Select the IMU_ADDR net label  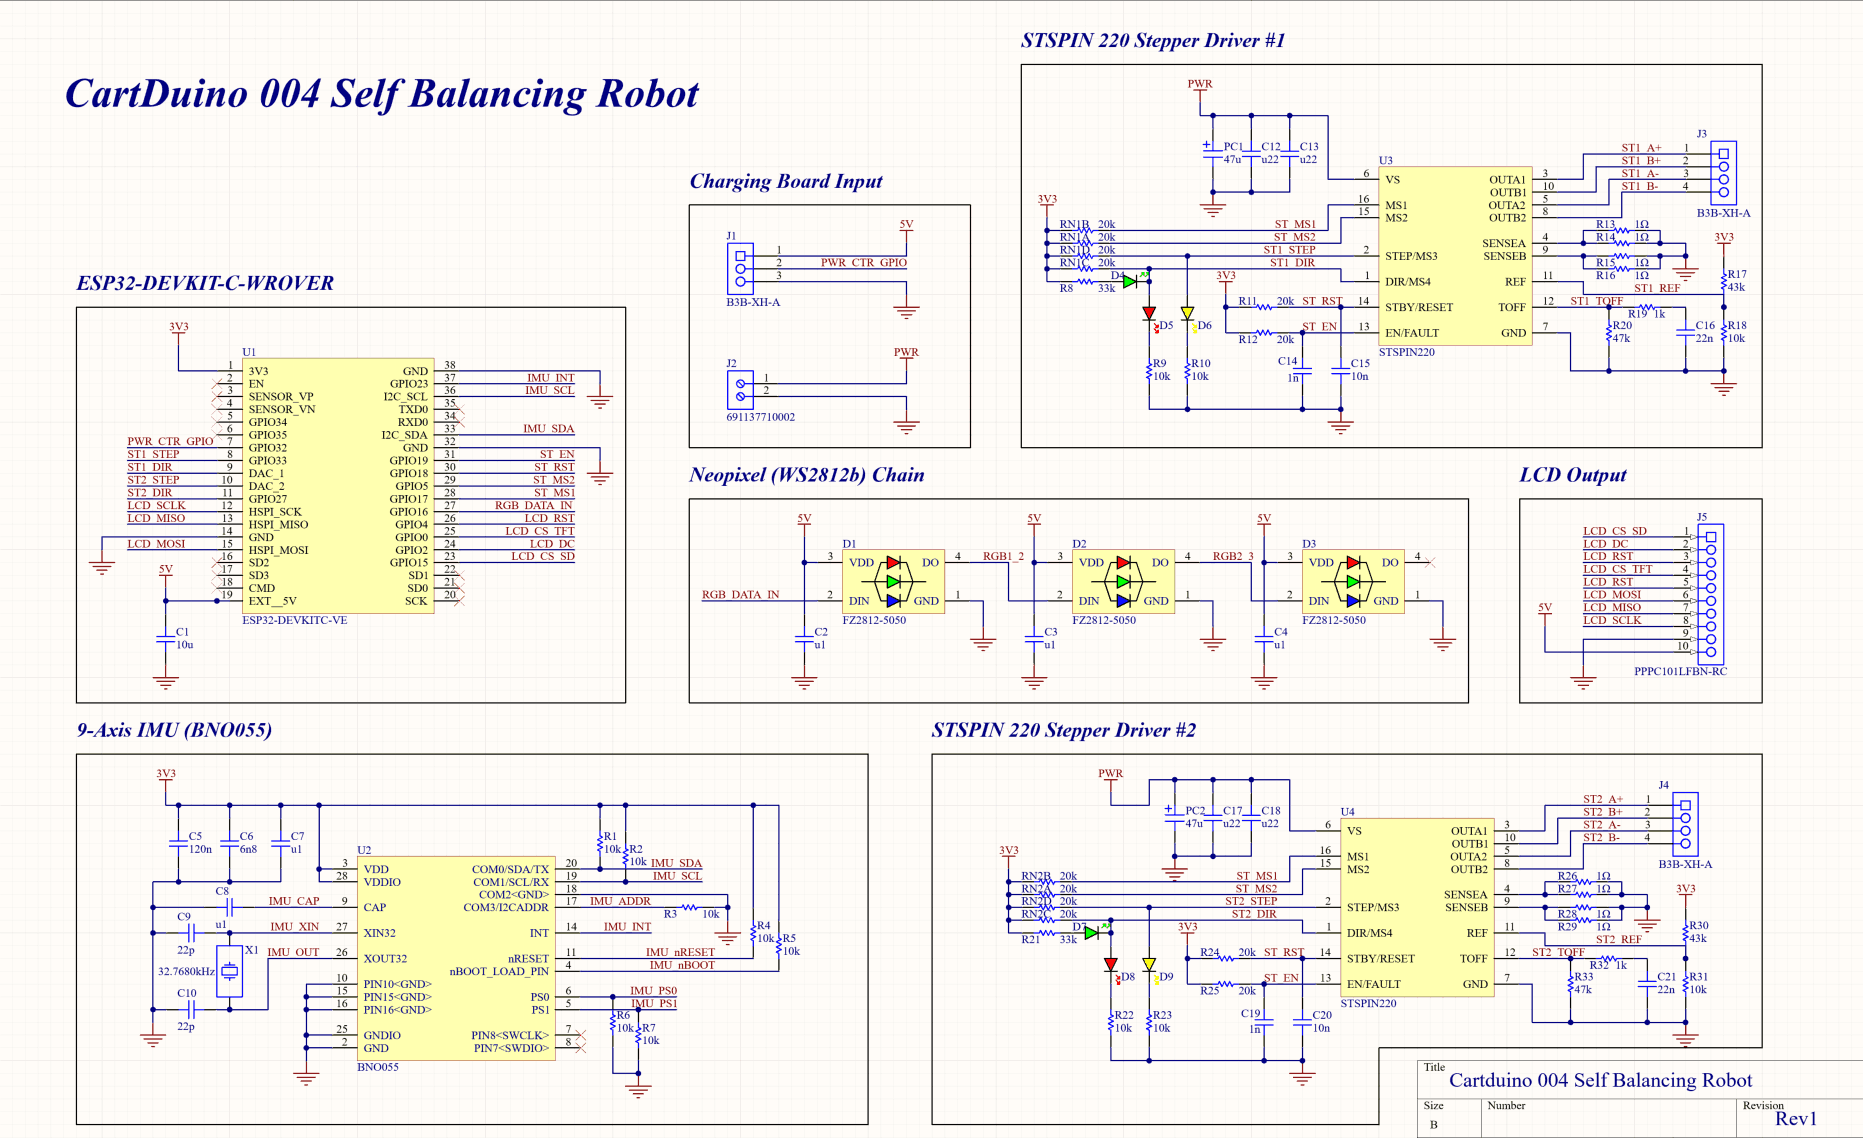tap(620, 901)
